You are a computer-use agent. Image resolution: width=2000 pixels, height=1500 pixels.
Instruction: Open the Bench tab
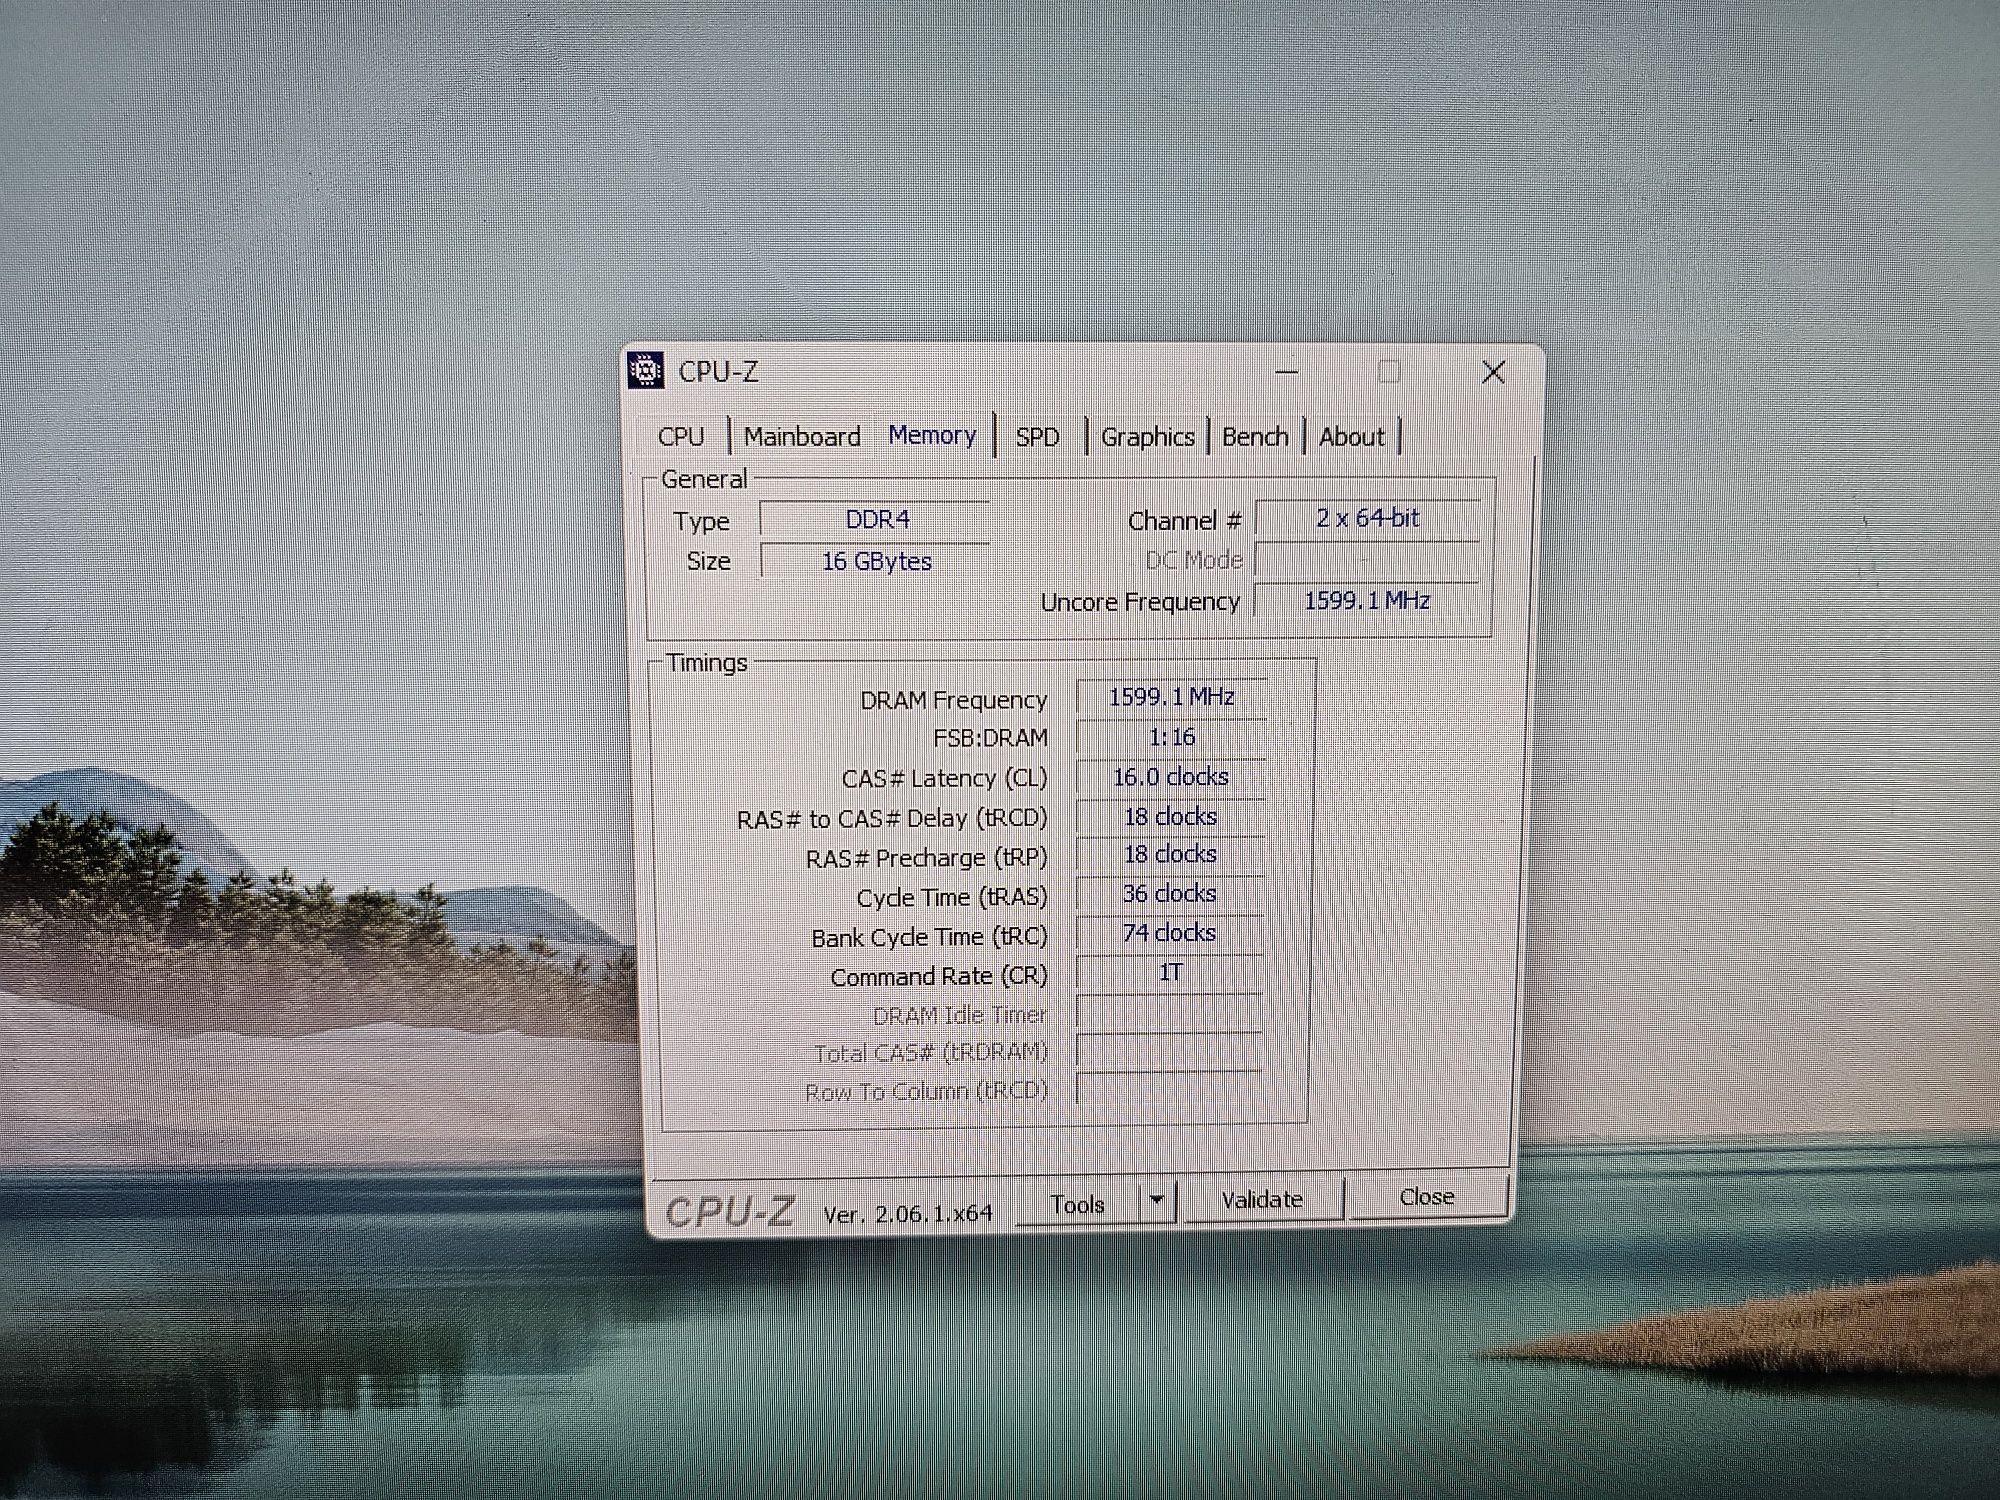point(1255,437)
